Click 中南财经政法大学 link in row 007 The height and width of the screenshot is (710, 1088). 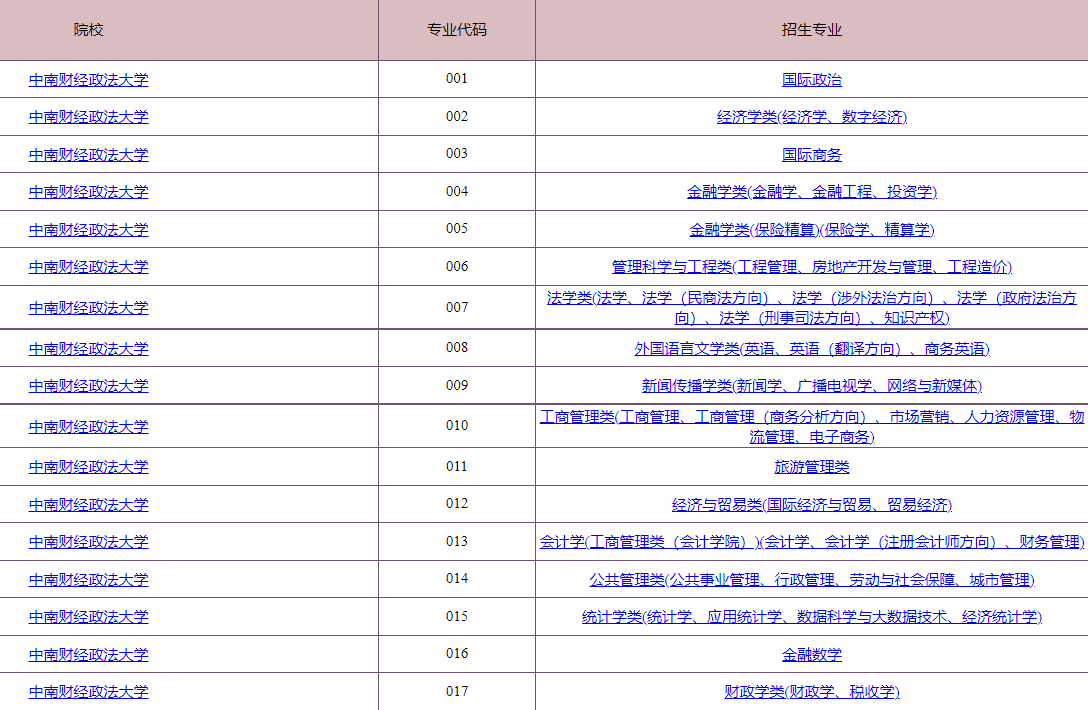tap(88, 307)
